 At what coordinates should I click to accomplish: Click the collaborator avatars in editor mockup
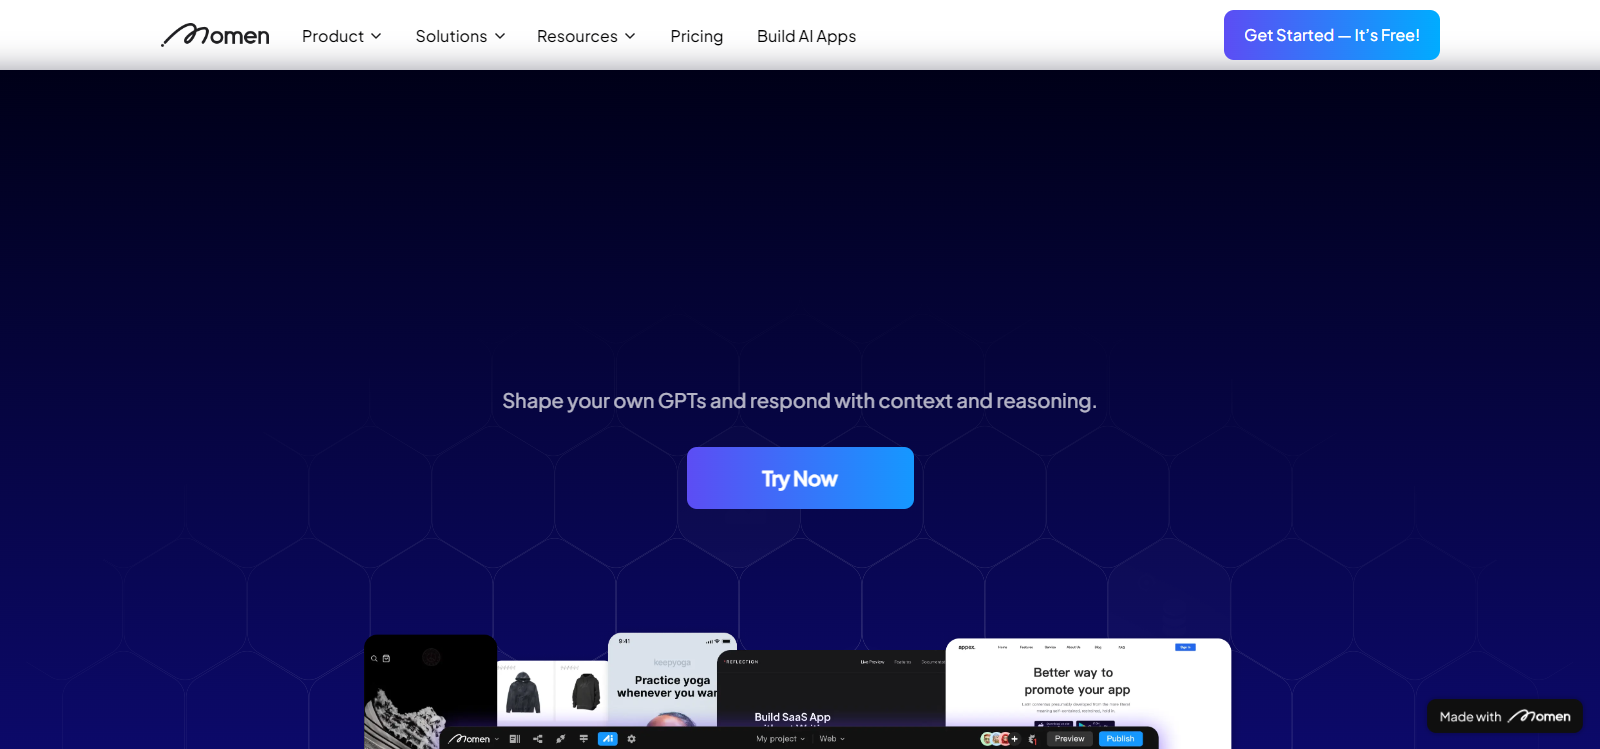(x=999, y=739)
